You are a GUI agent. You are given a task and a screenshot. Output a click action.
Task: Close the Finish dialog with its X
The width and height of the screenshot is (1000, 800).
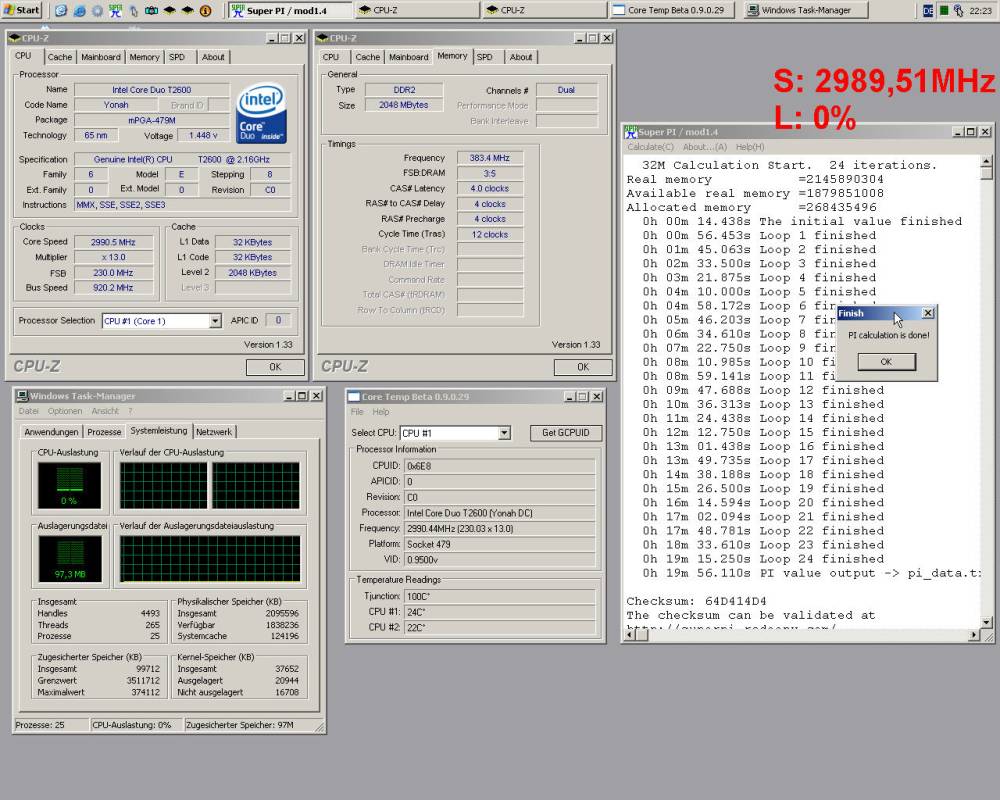click(928, 313)
